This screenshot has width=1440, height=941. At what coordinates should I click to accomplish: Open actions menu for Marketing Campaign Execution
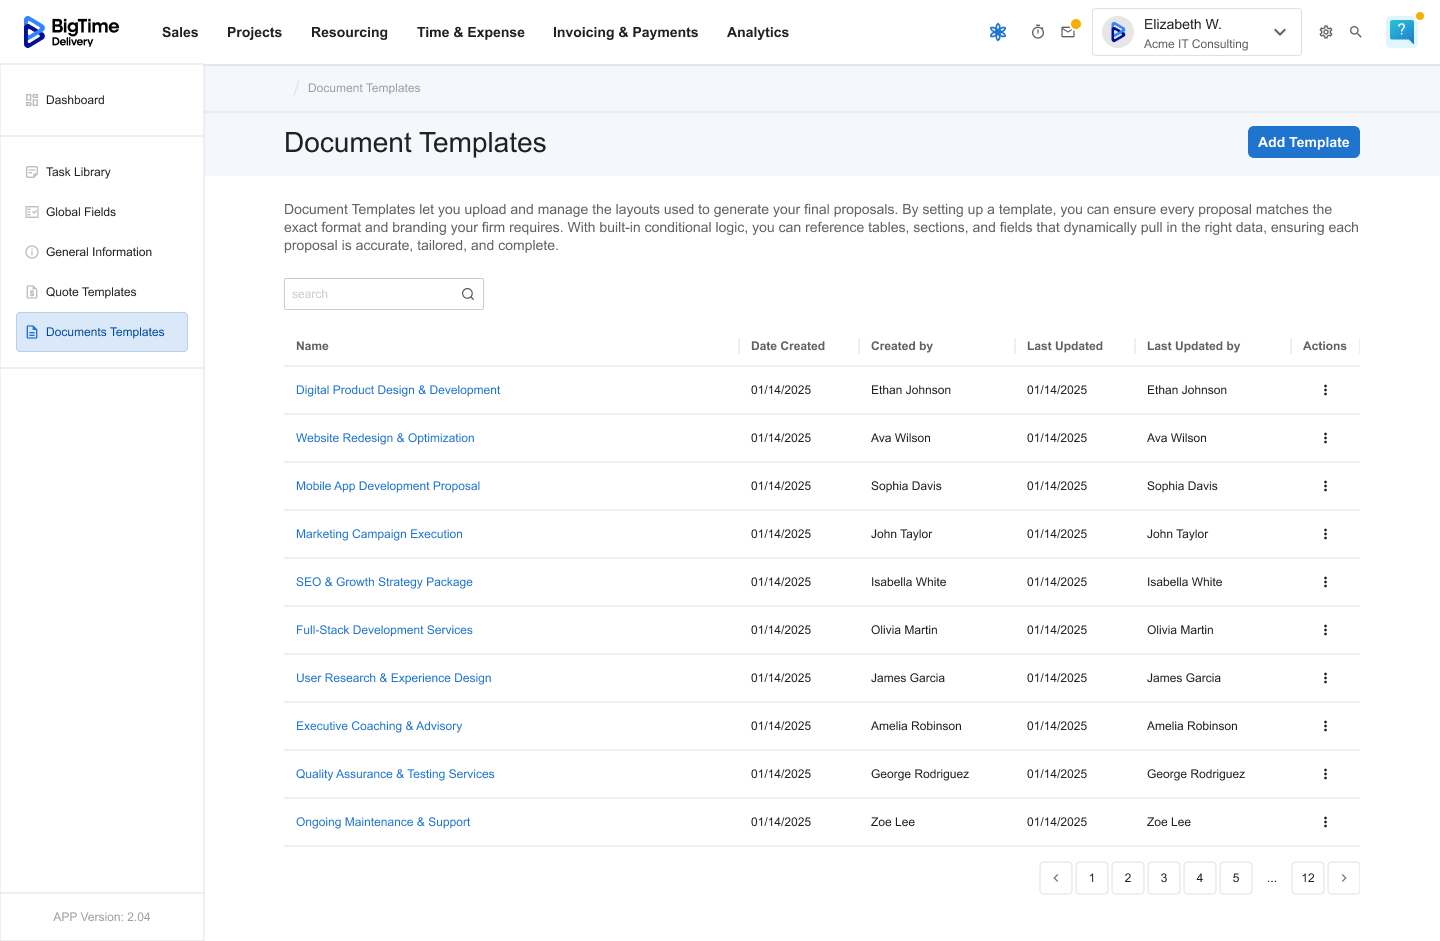pyautogui.click(x=1325, y=534)
